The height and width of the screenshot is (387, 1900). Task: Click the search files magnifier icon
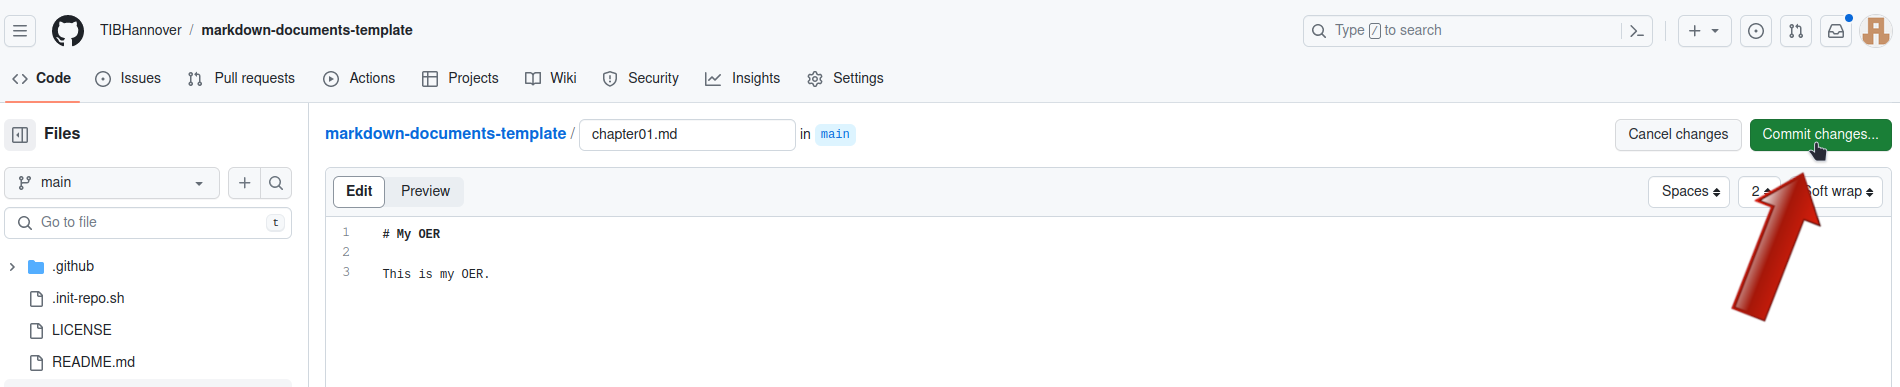(x=276, y=183)
